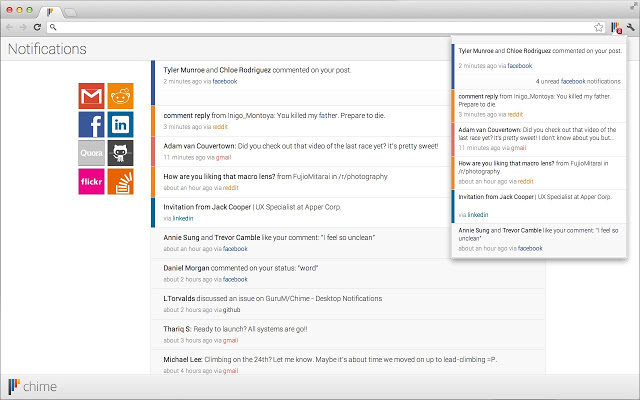Open facebook link under Daniel Morgan notification

click(x=236, y=279)
